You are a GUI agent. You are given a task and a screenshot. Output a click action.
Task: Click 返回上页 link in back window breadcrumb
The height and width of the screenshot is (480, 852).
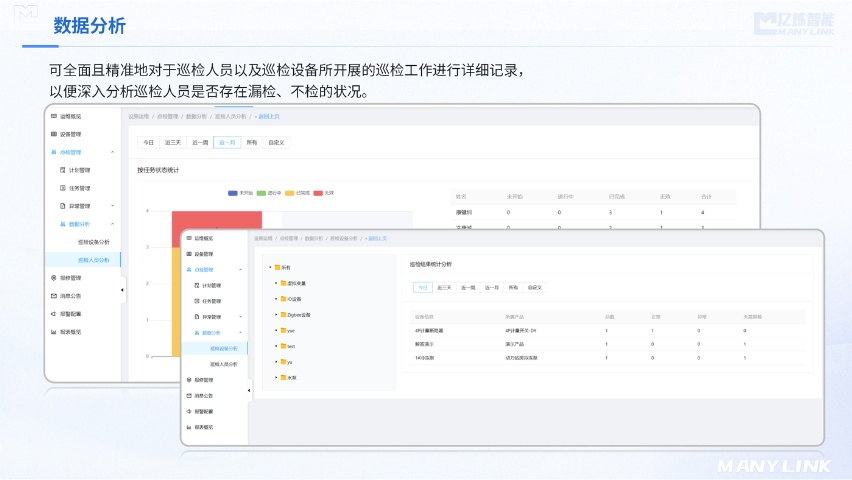(x=267, y=116)
